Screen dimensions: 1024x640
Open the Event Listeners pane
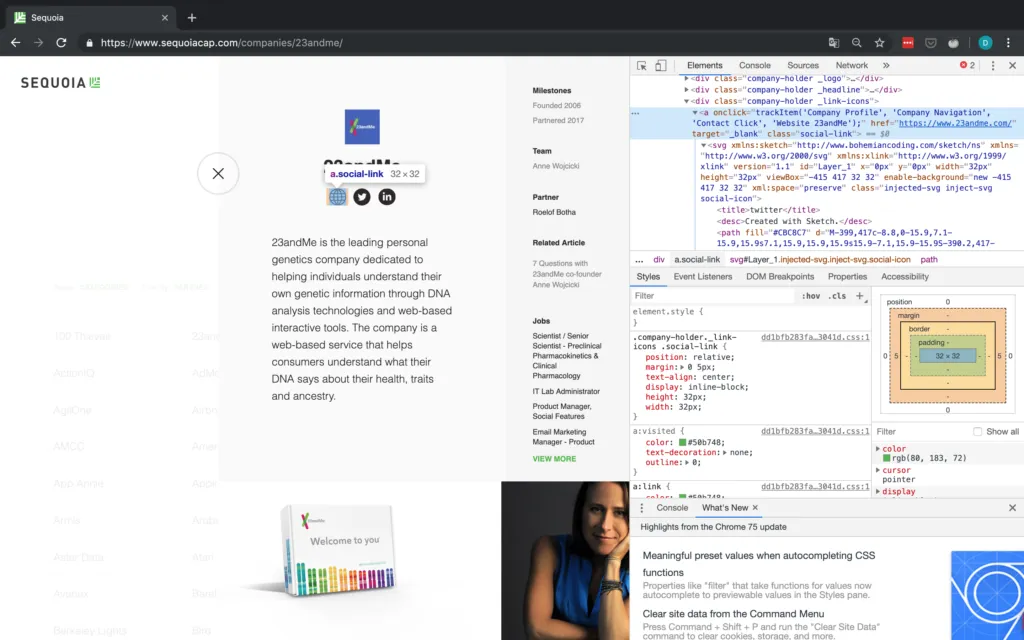[703, 277]
